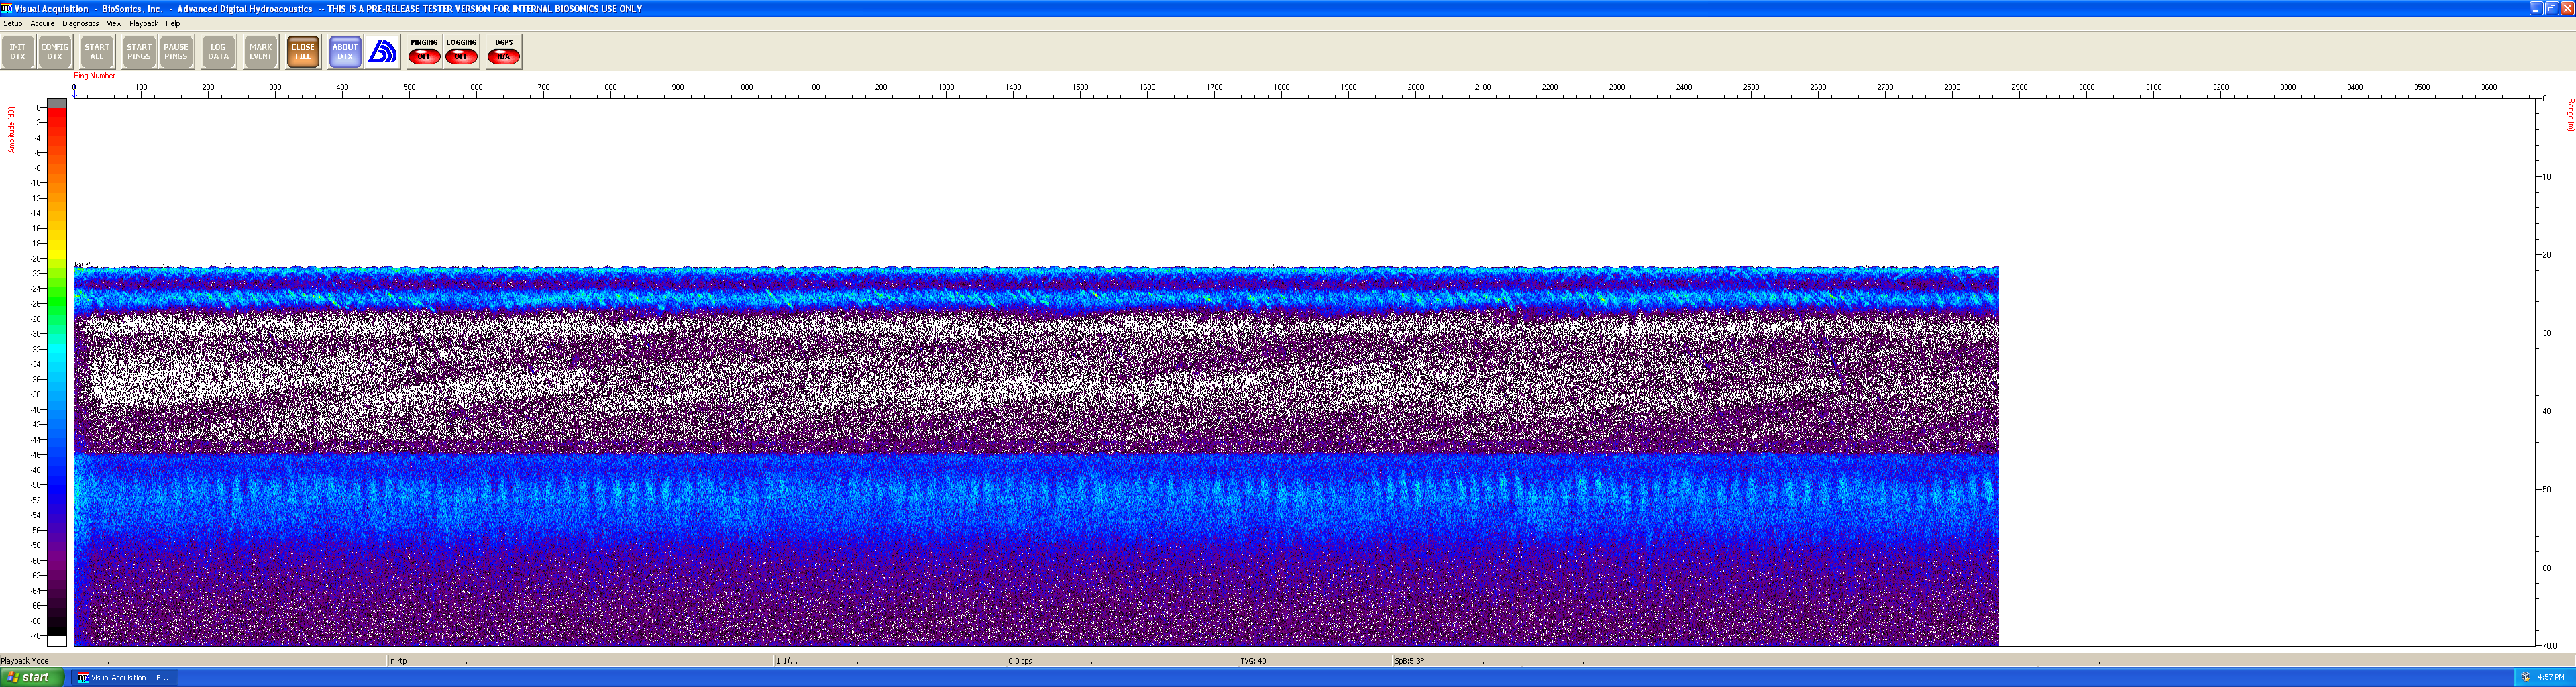Click the DGPS N/A indicator
Image resolution: width=2576 pixels, height=687 pixels.
(504, 51)
